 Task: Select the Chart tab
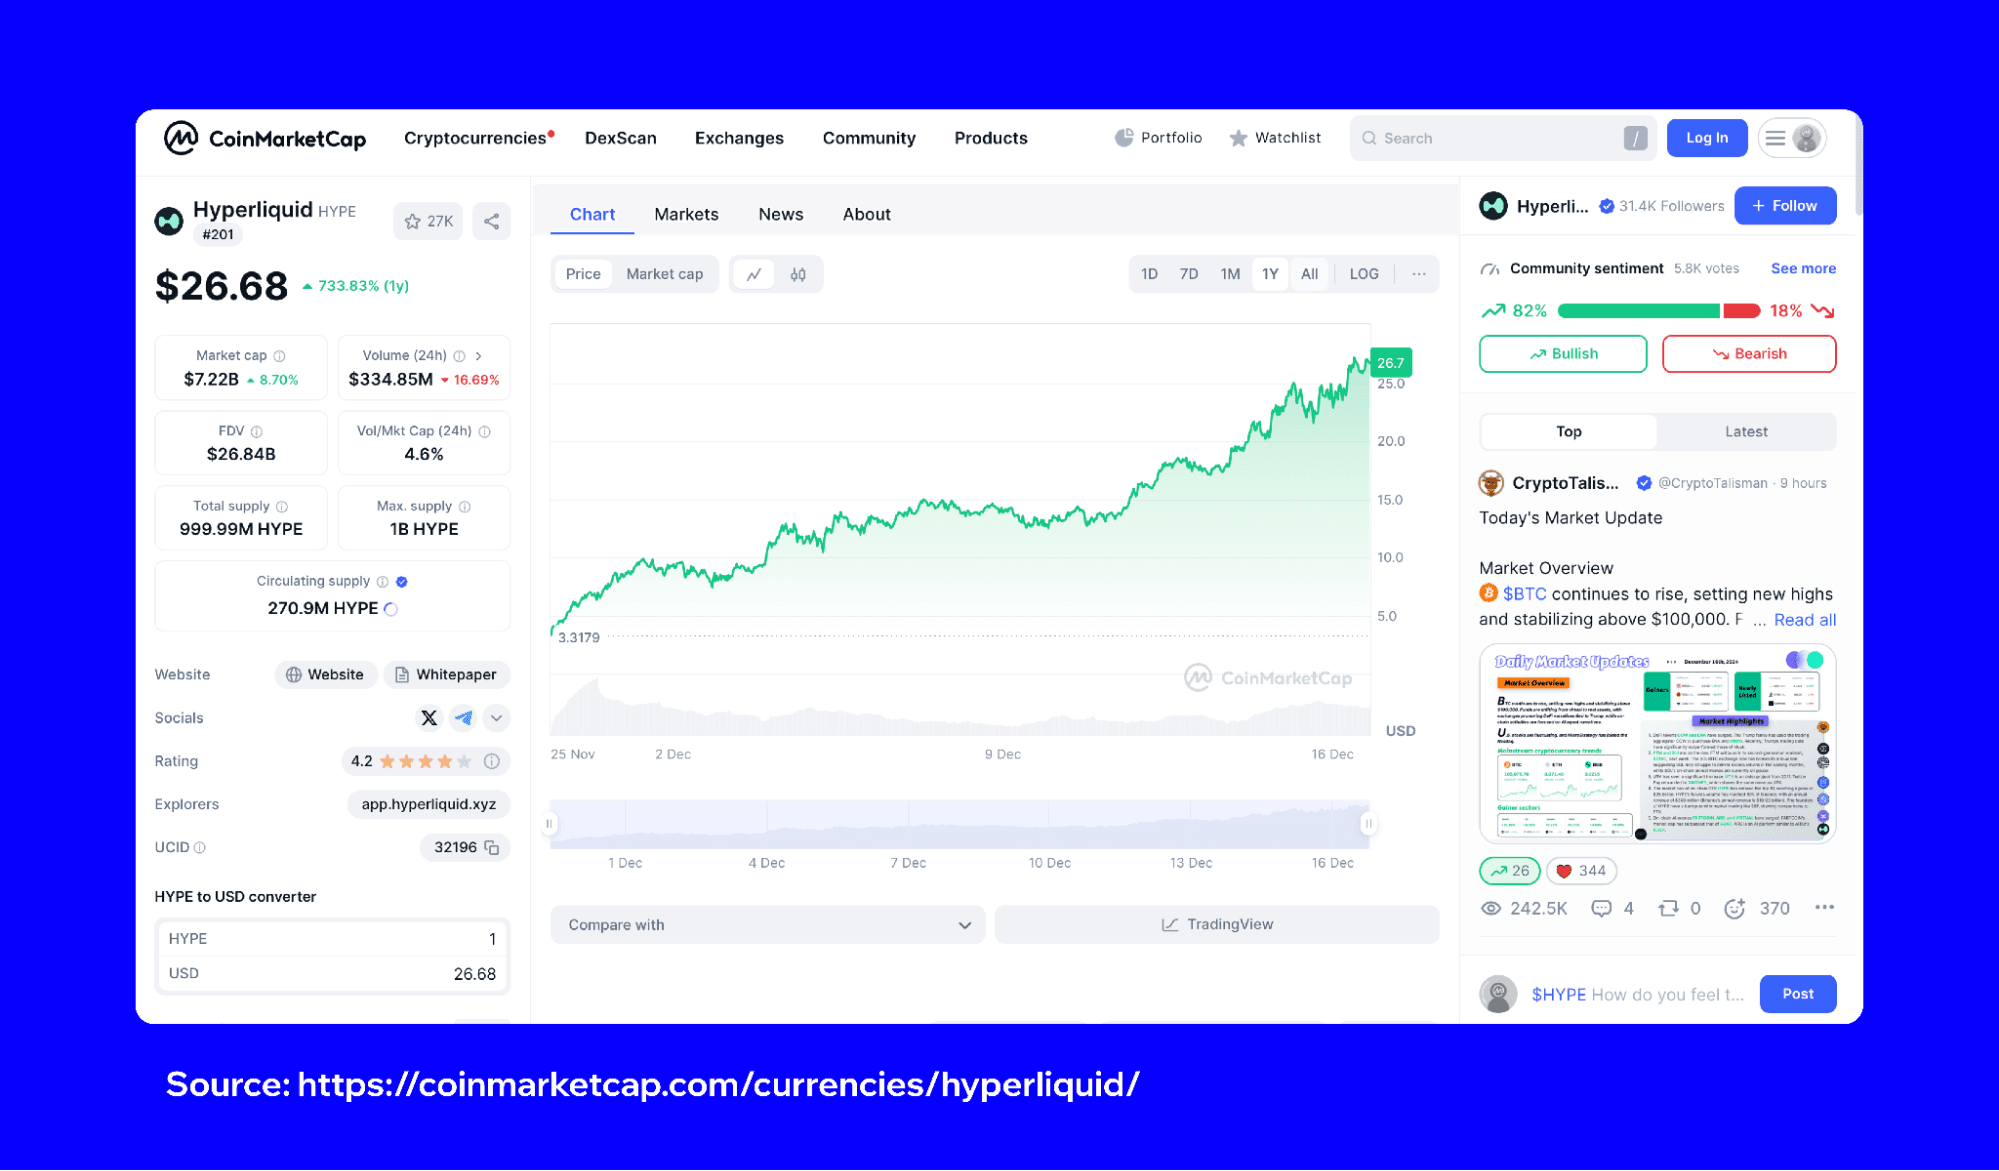591,213
